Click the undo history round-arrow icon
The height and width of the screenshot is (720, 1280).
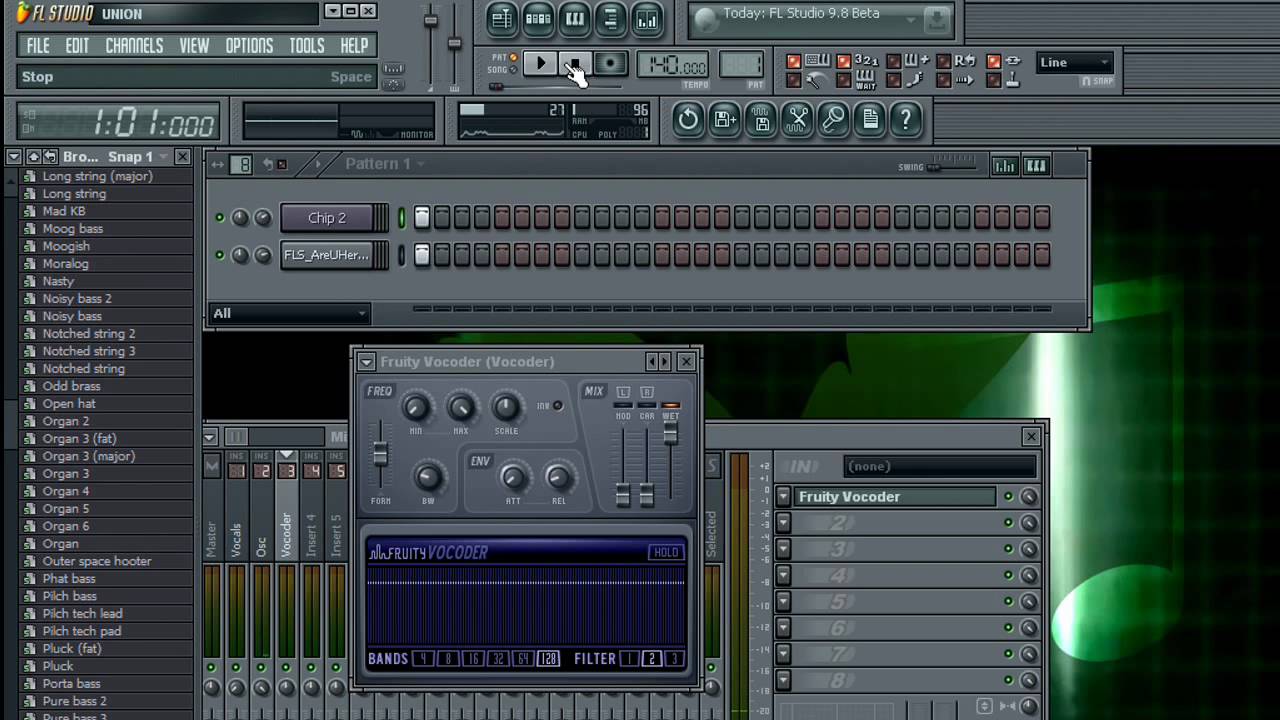(x=688, y=120)
